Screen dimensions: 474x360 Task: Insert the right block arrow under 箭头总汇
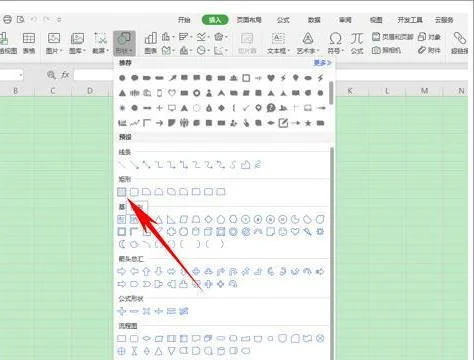pos(122,272)
